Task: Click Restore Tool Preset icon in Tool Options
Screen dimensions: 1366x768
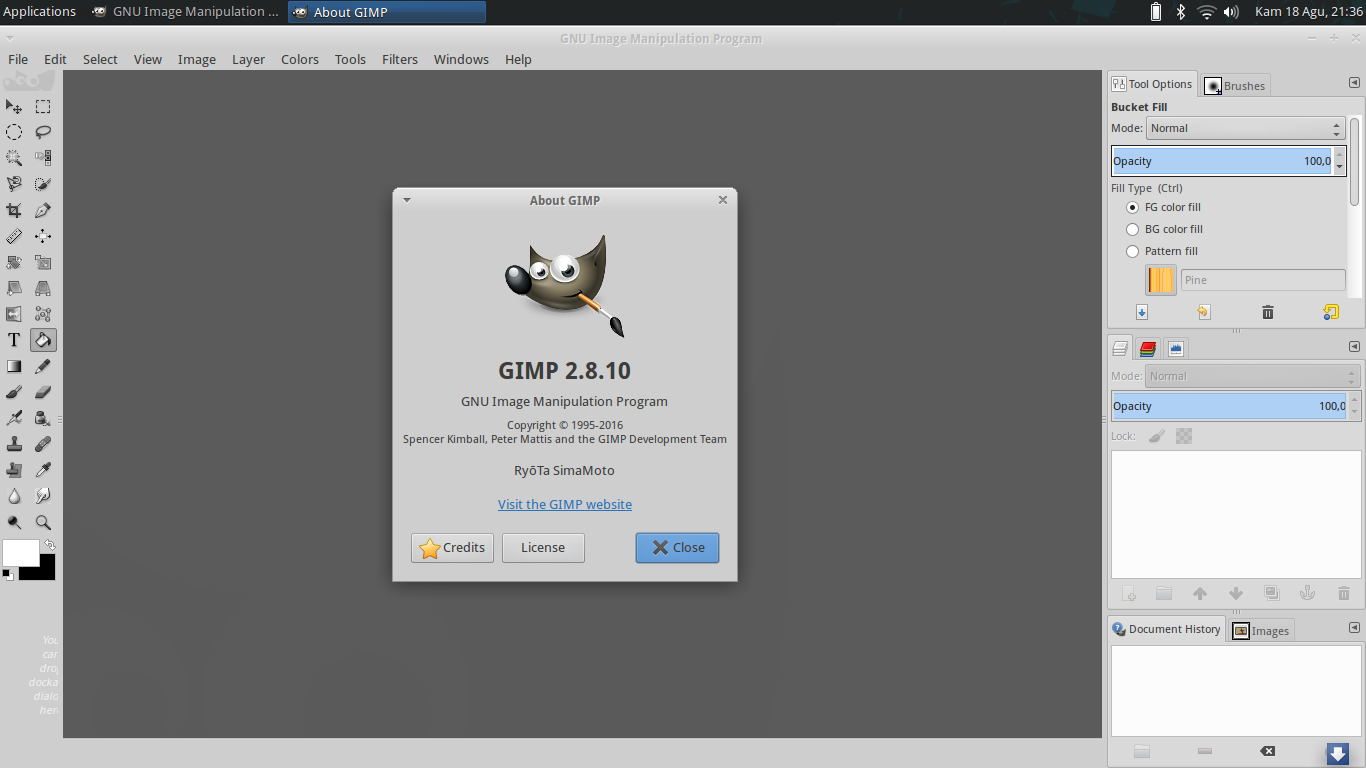Action: tap(1203, 312)
